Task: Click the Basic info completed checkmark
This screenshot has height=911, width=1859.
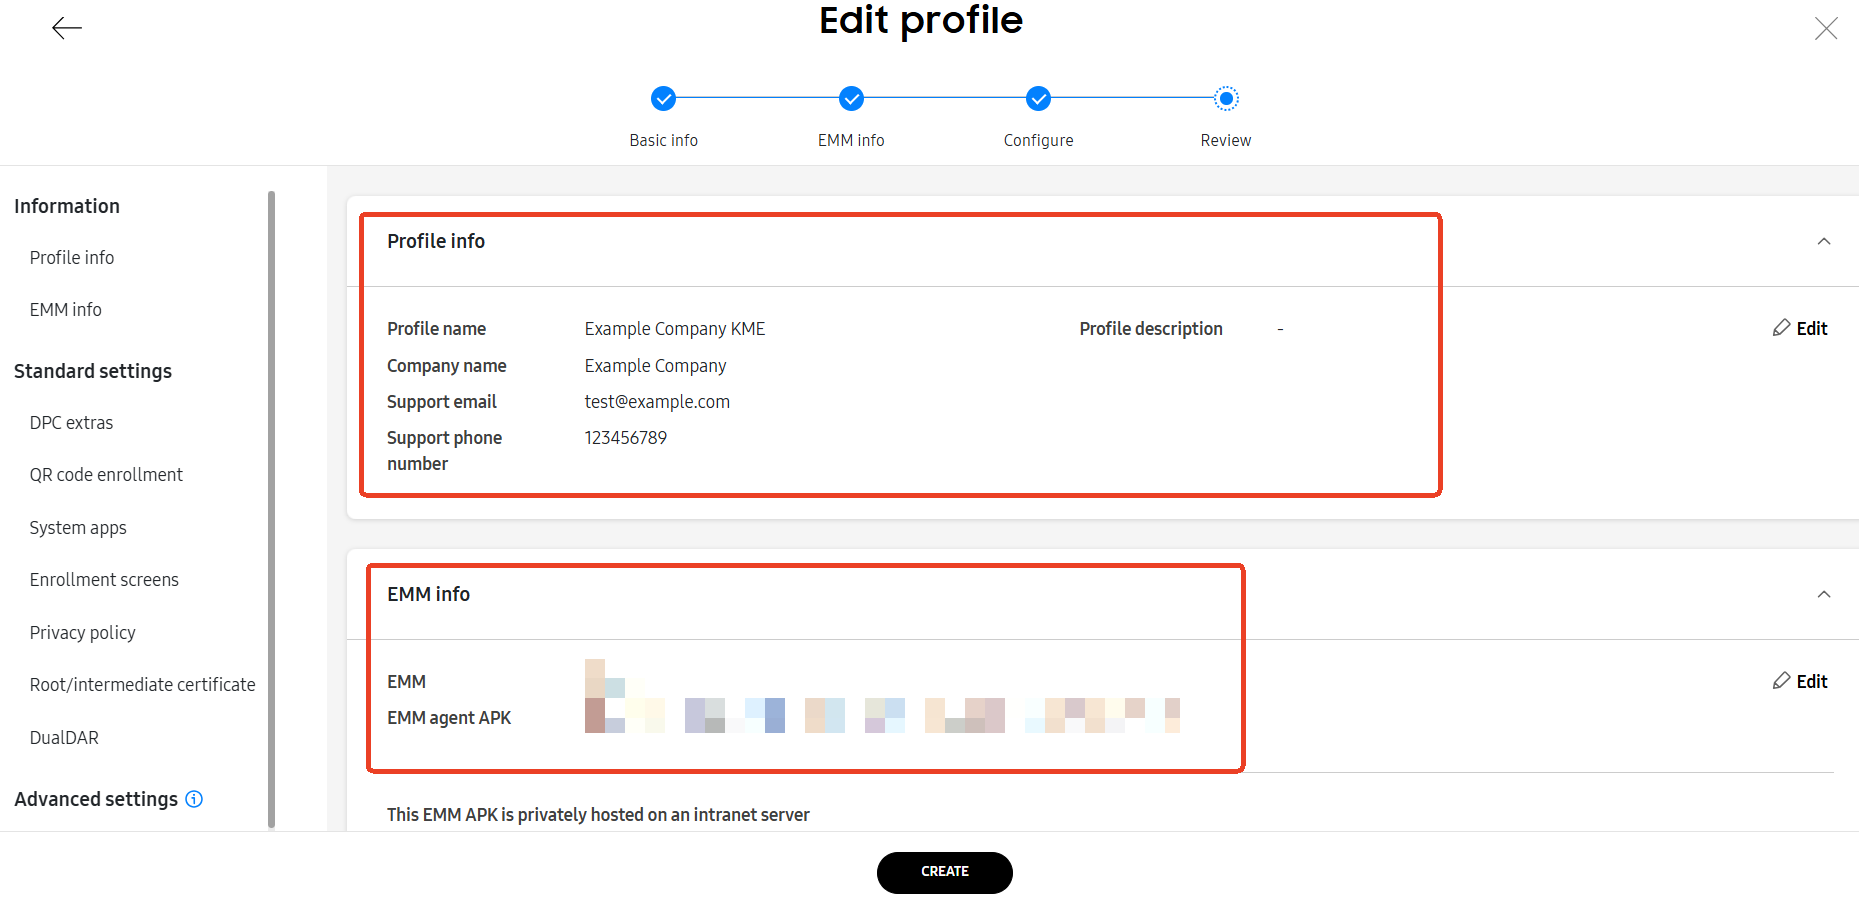Action: (664, 98)
